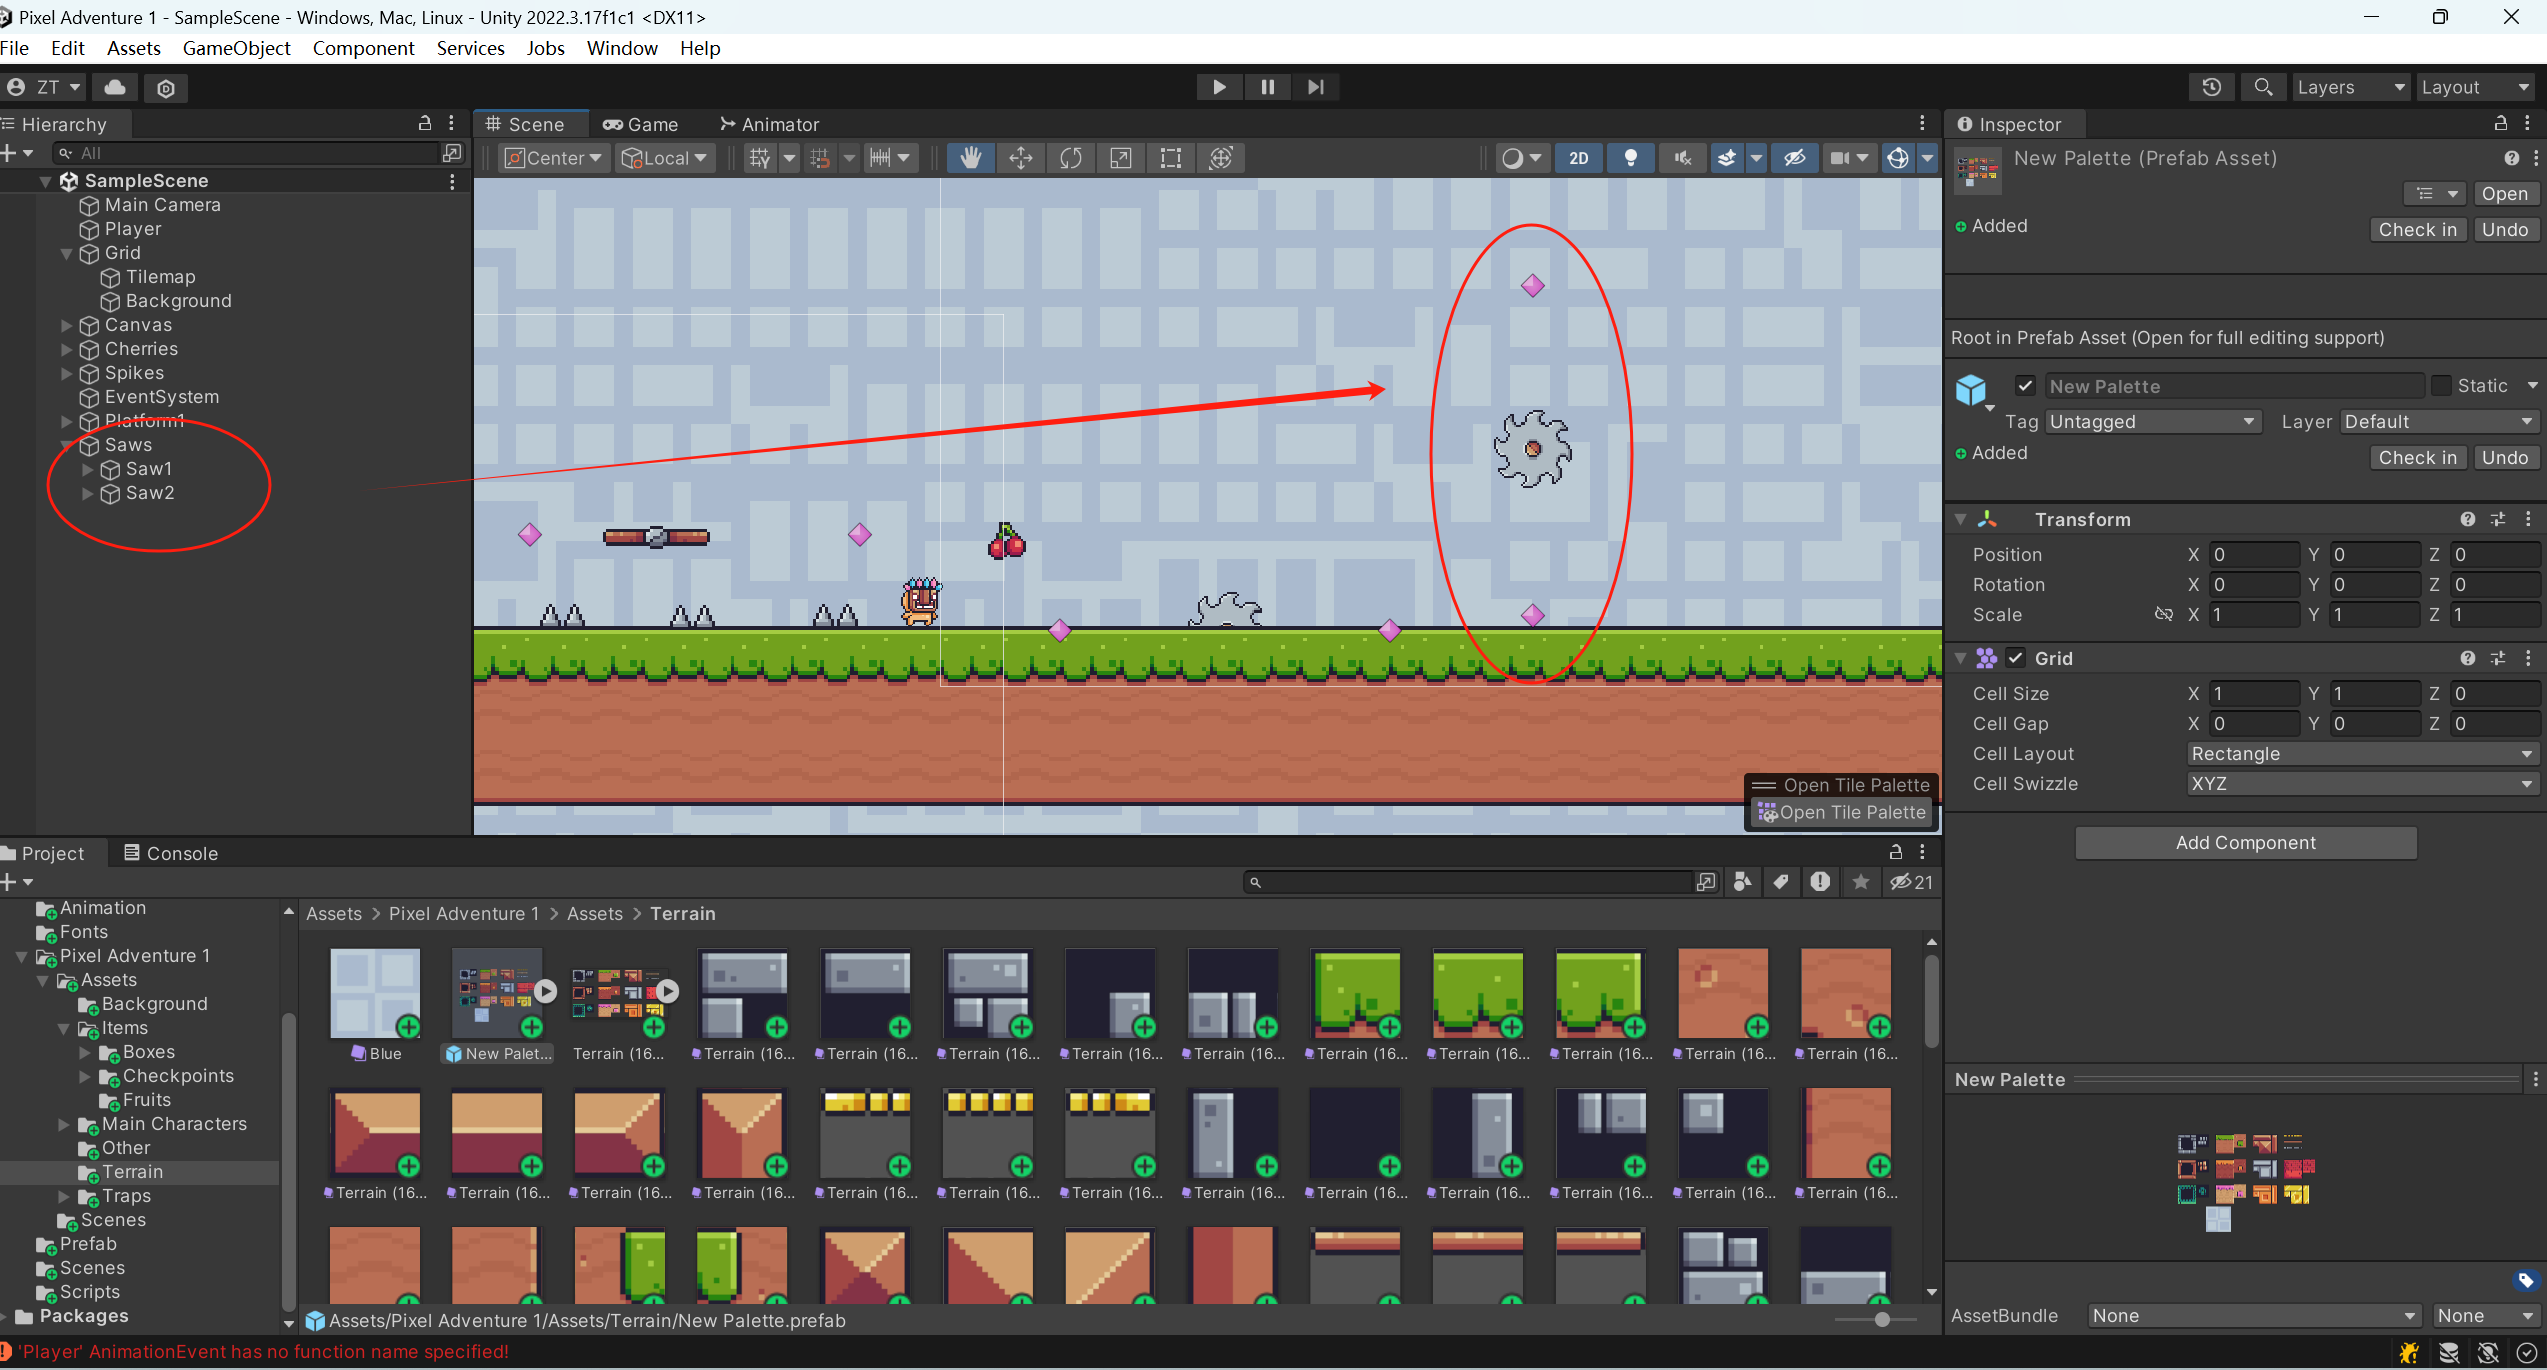This screenshot has width=2547, height=1370.
Task: Enable the Static checkbox
Action: coord(2442,386)
